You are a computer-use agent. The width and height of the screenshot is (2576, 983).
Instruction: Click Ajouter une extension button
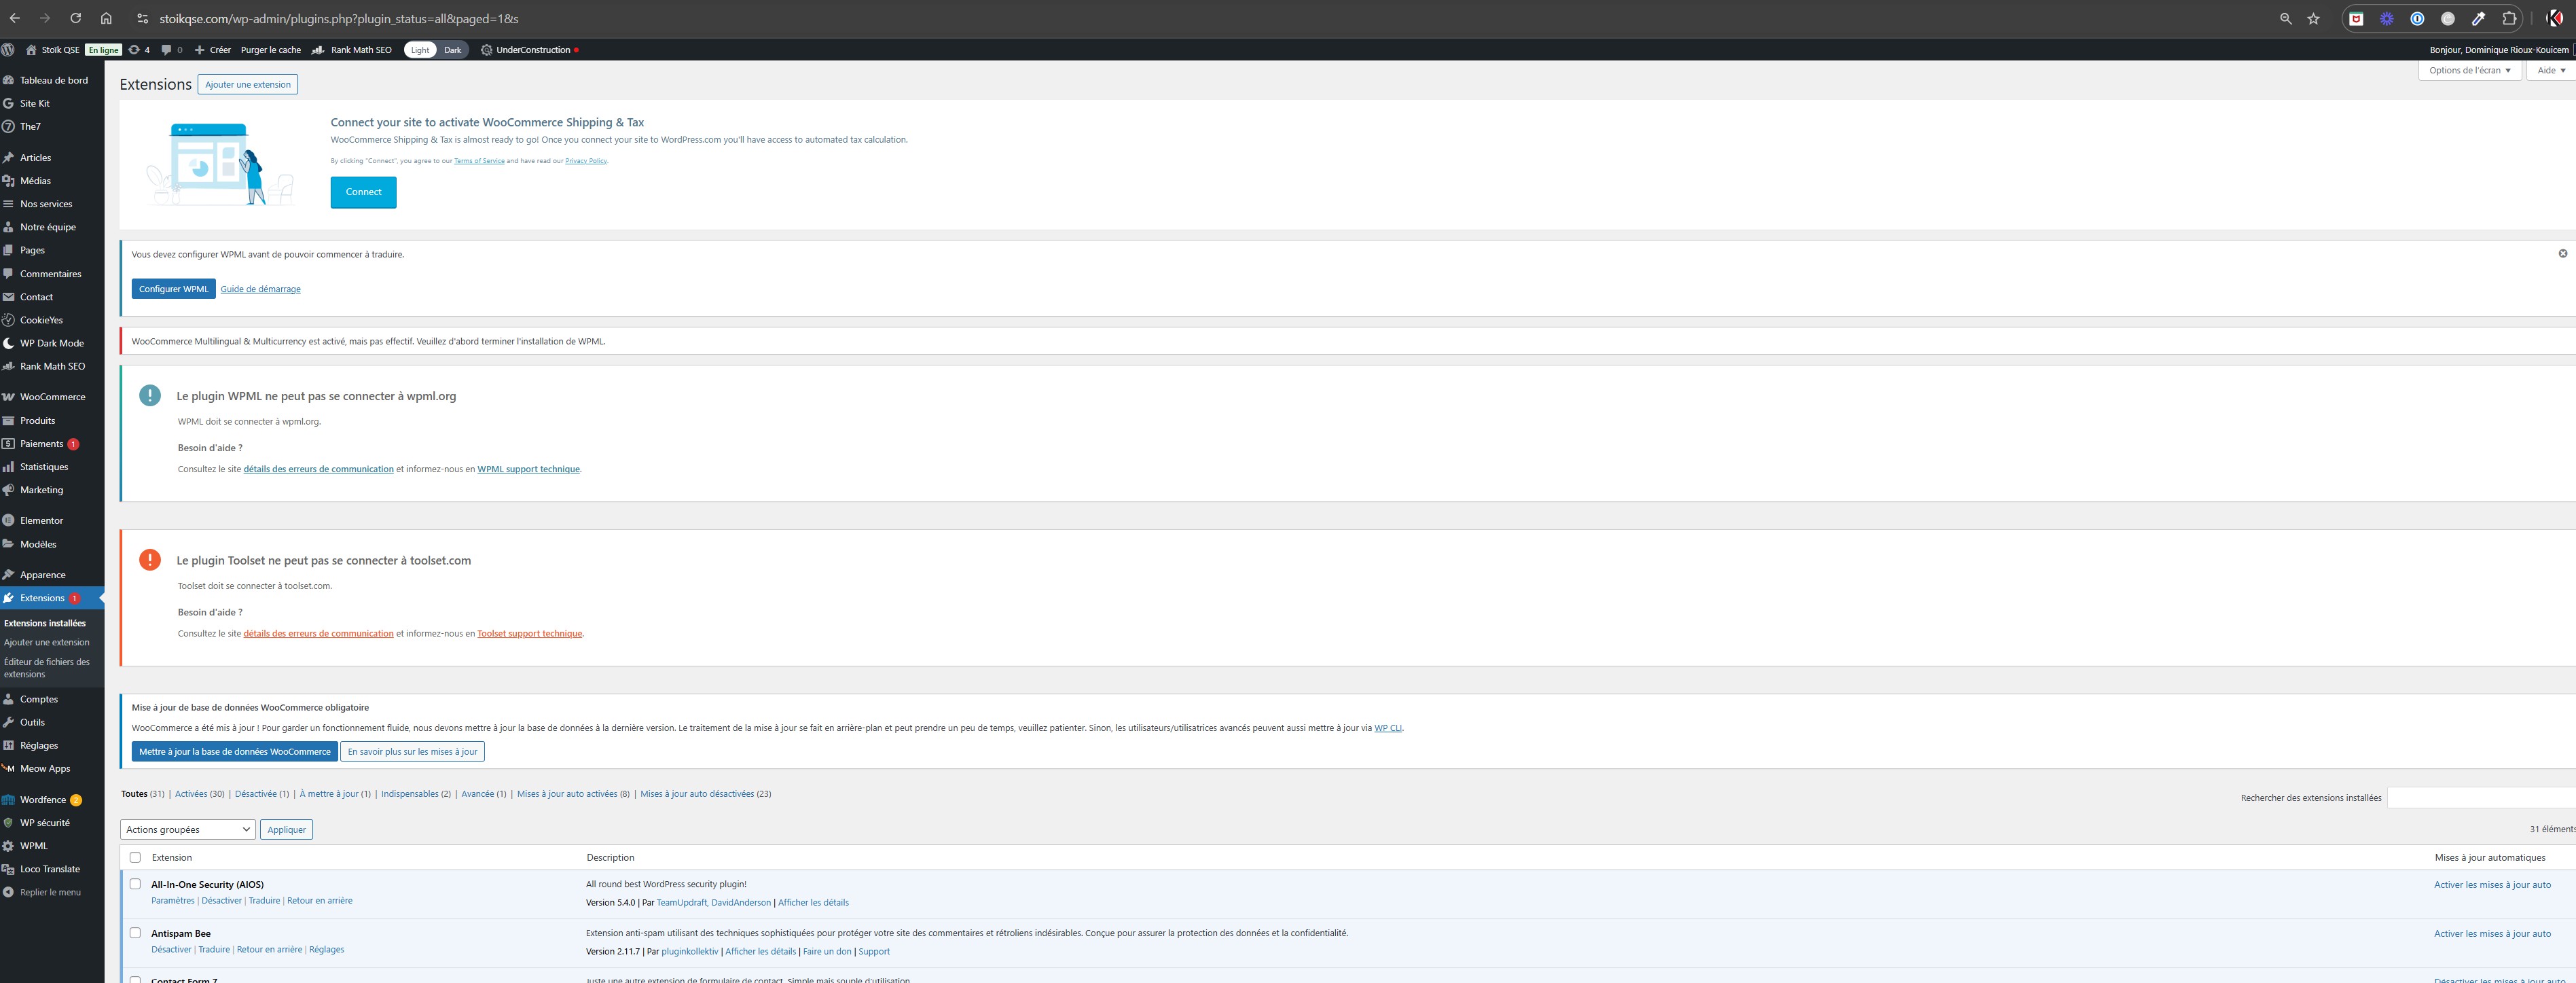pos(248,84)
